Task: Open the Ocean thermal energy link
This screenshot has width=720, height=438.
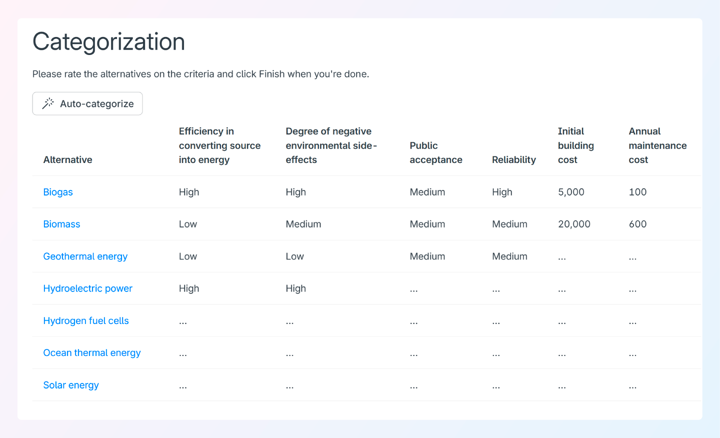Action: (x=92, y=353)
